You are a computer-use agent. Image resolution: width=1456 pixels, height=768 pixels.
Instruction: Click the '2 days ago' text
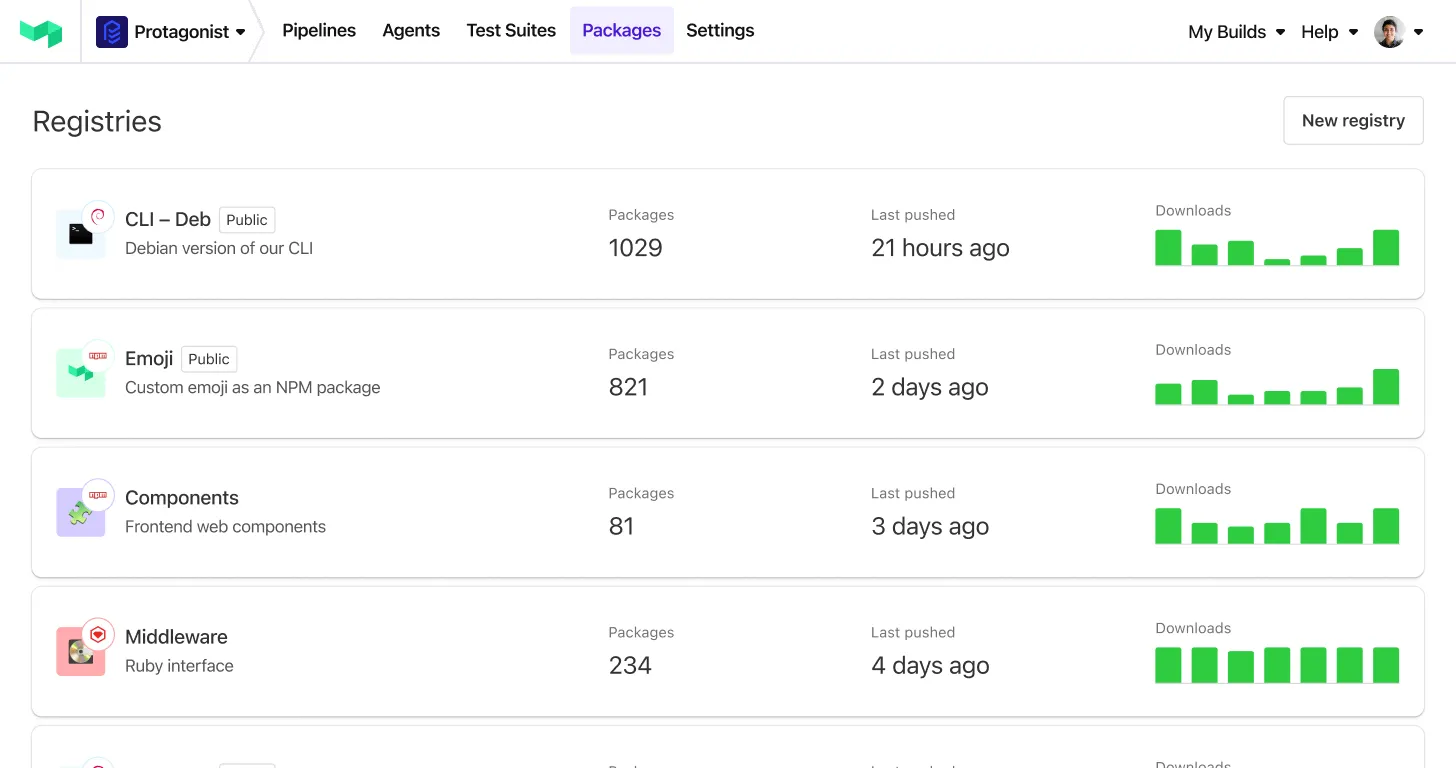[x=930, y=387]
